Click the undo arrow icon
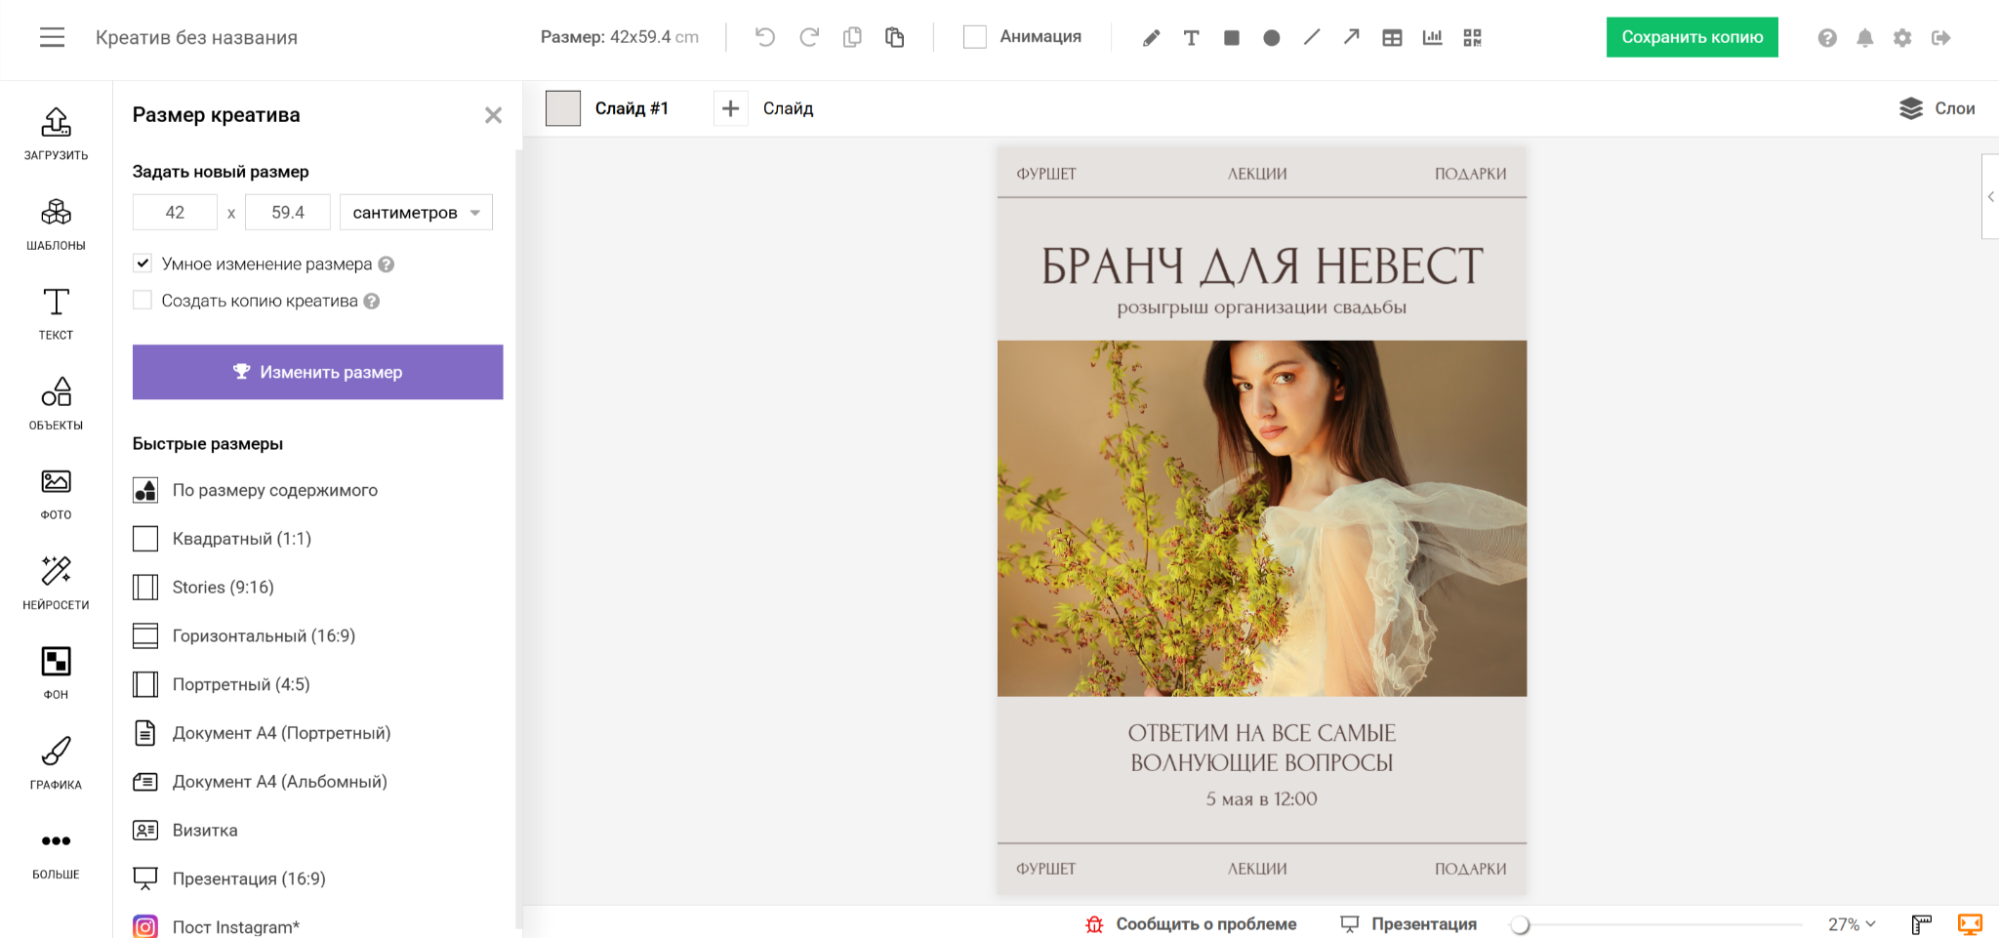 click(765, 38)
